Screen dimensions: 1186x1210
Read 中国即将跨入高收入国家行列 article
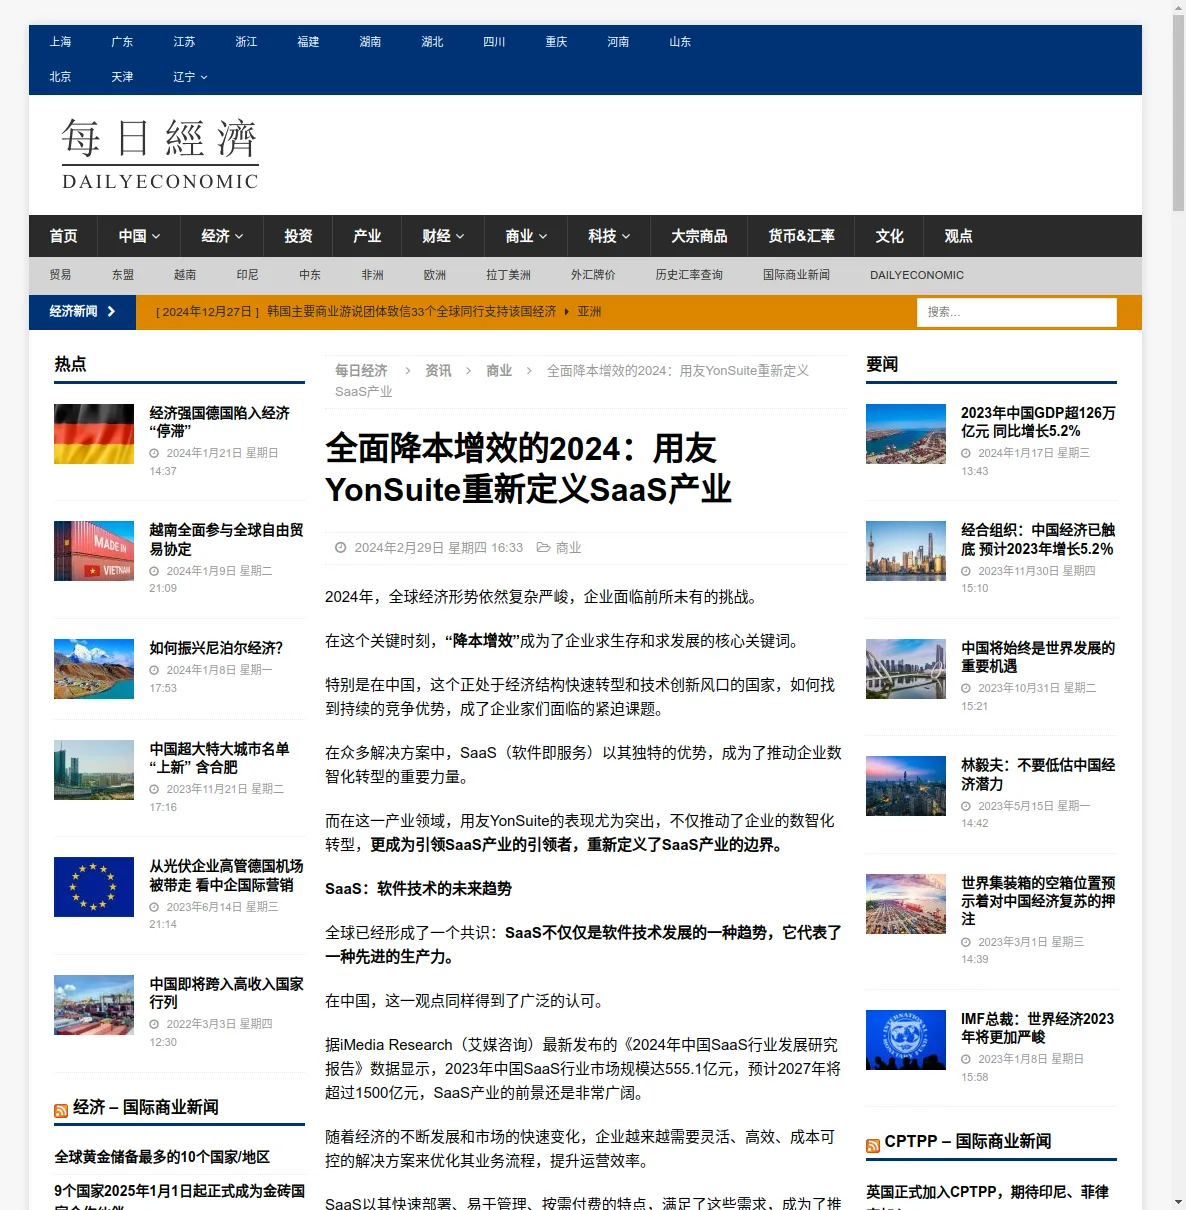tap(226, 993)
